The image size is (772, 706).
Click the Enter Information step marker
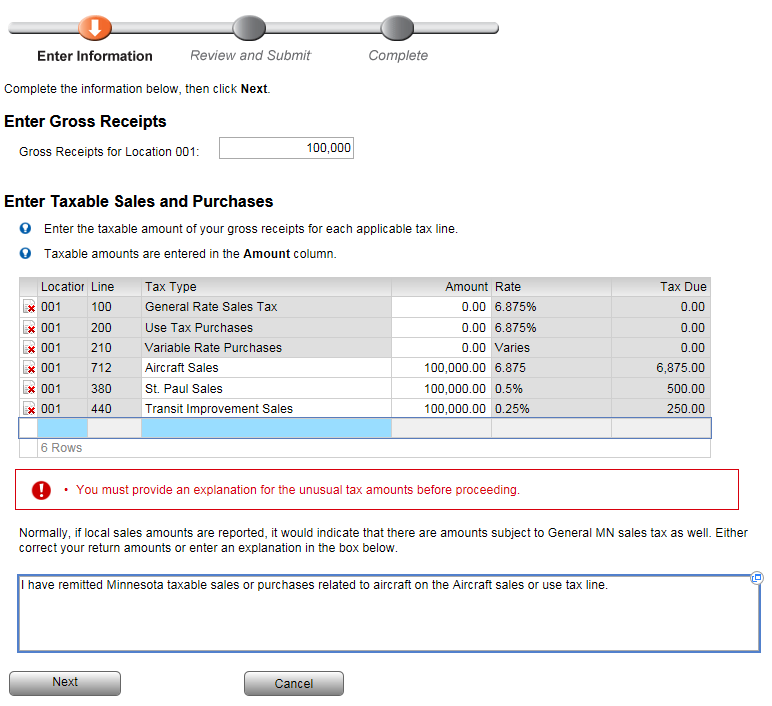tap(95, 27)
